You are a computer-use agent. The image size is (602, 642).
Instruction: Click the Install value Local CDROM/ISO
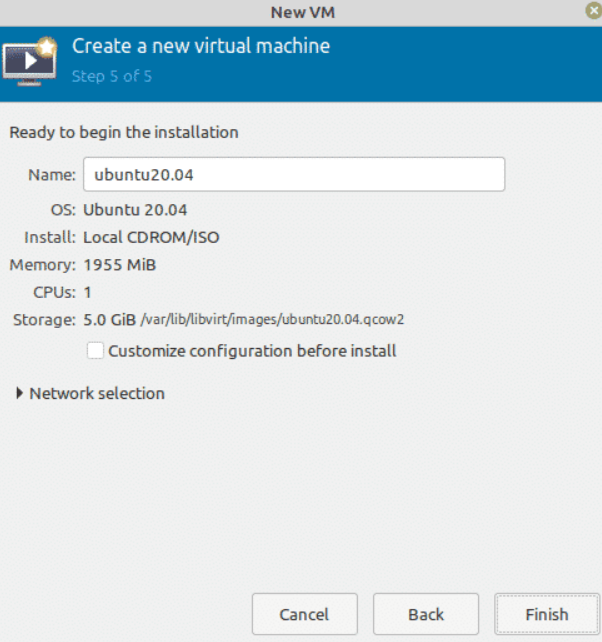[x=151, y=237]
